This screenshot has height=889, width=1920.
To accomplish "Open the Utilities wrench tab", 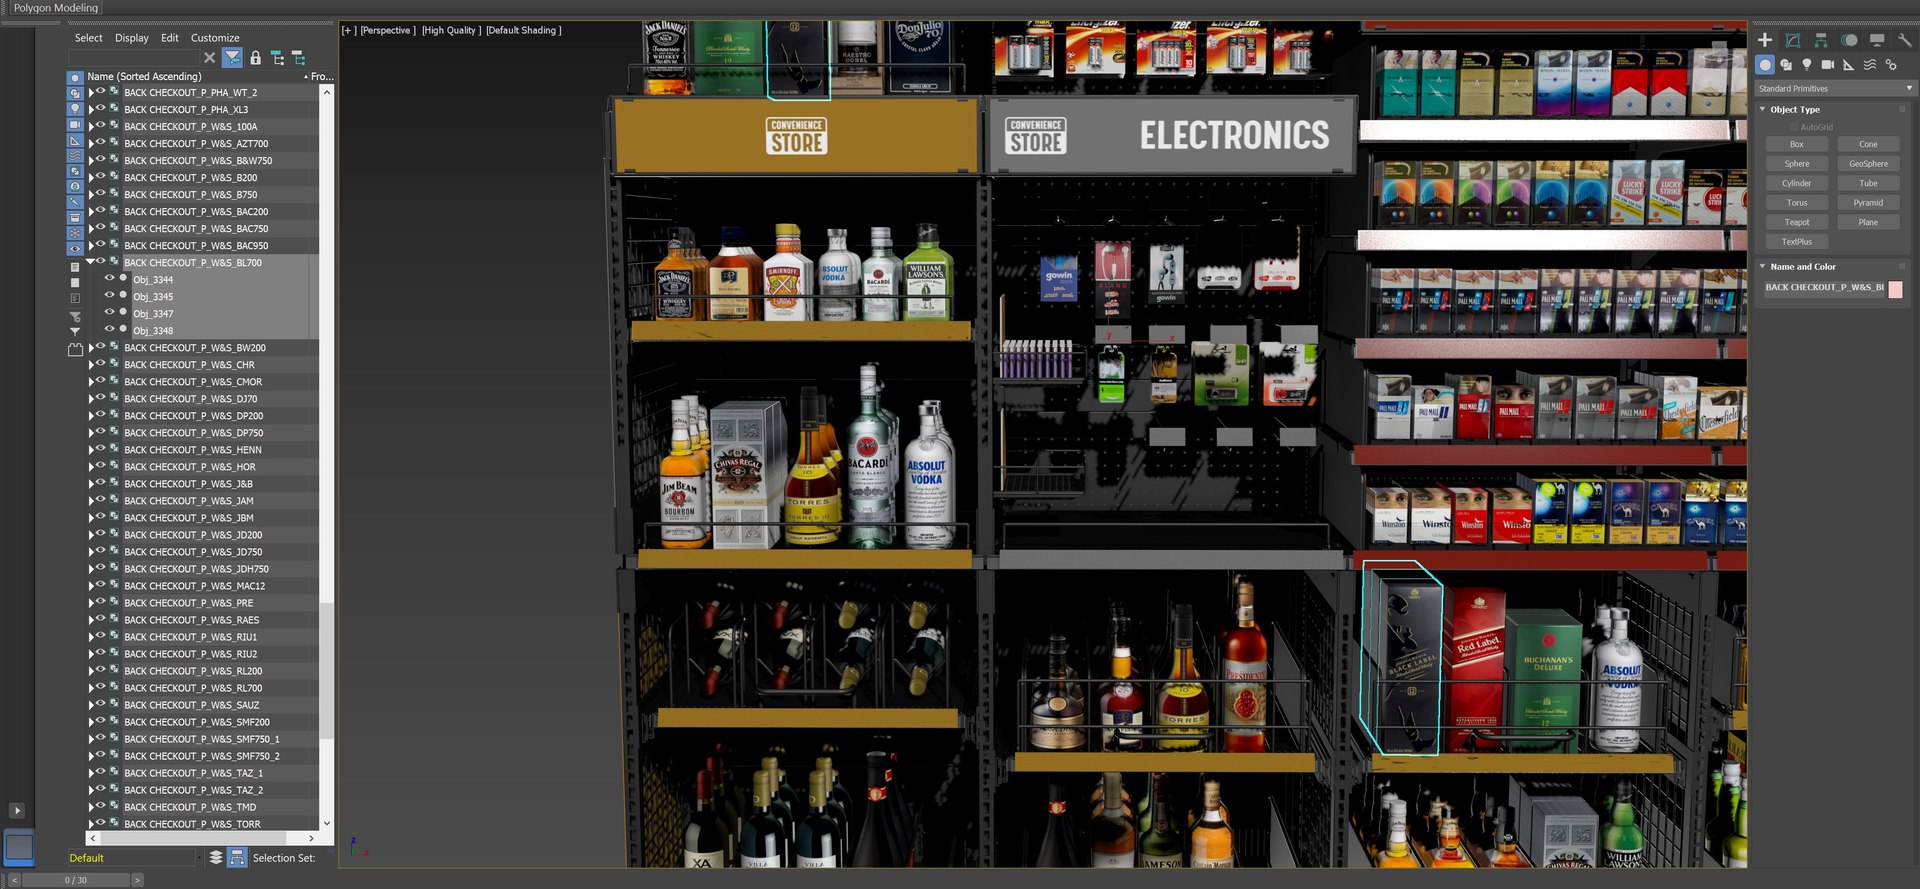I will (x=1905, y=40).
